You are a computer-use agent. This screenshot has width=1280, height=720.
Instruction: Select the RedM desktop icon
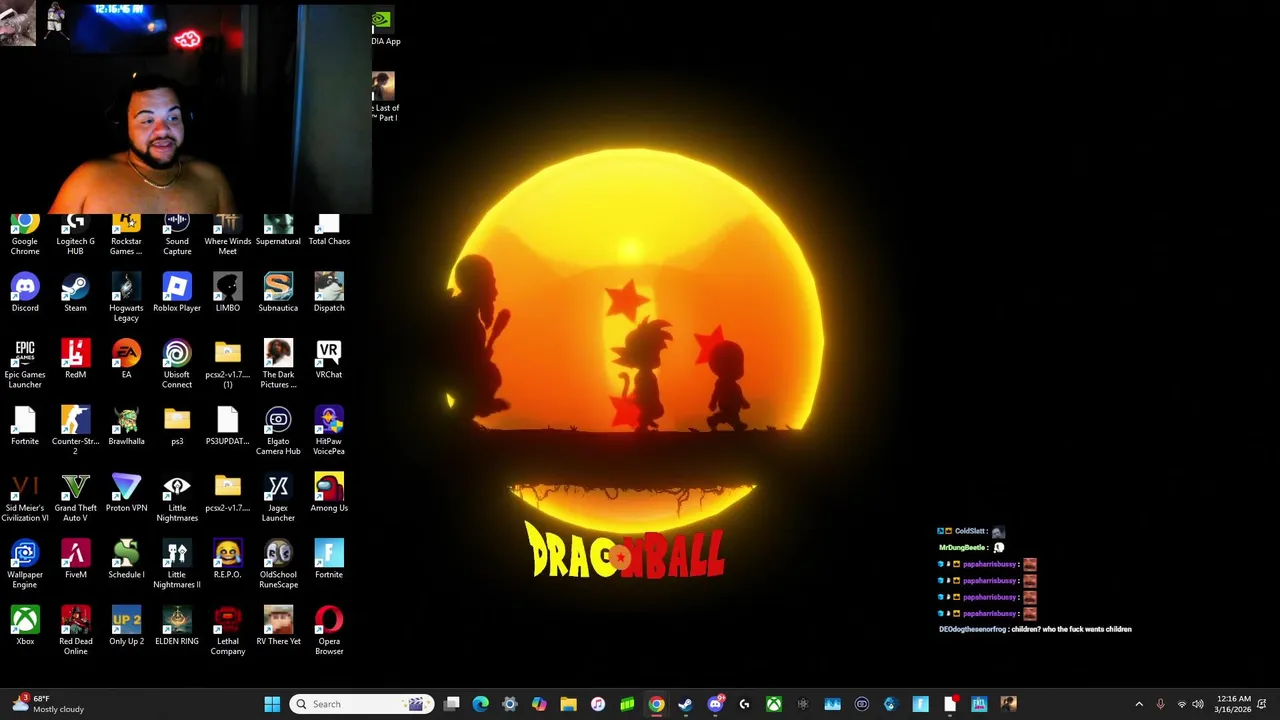pyautogui.click(x=76, y=360)
